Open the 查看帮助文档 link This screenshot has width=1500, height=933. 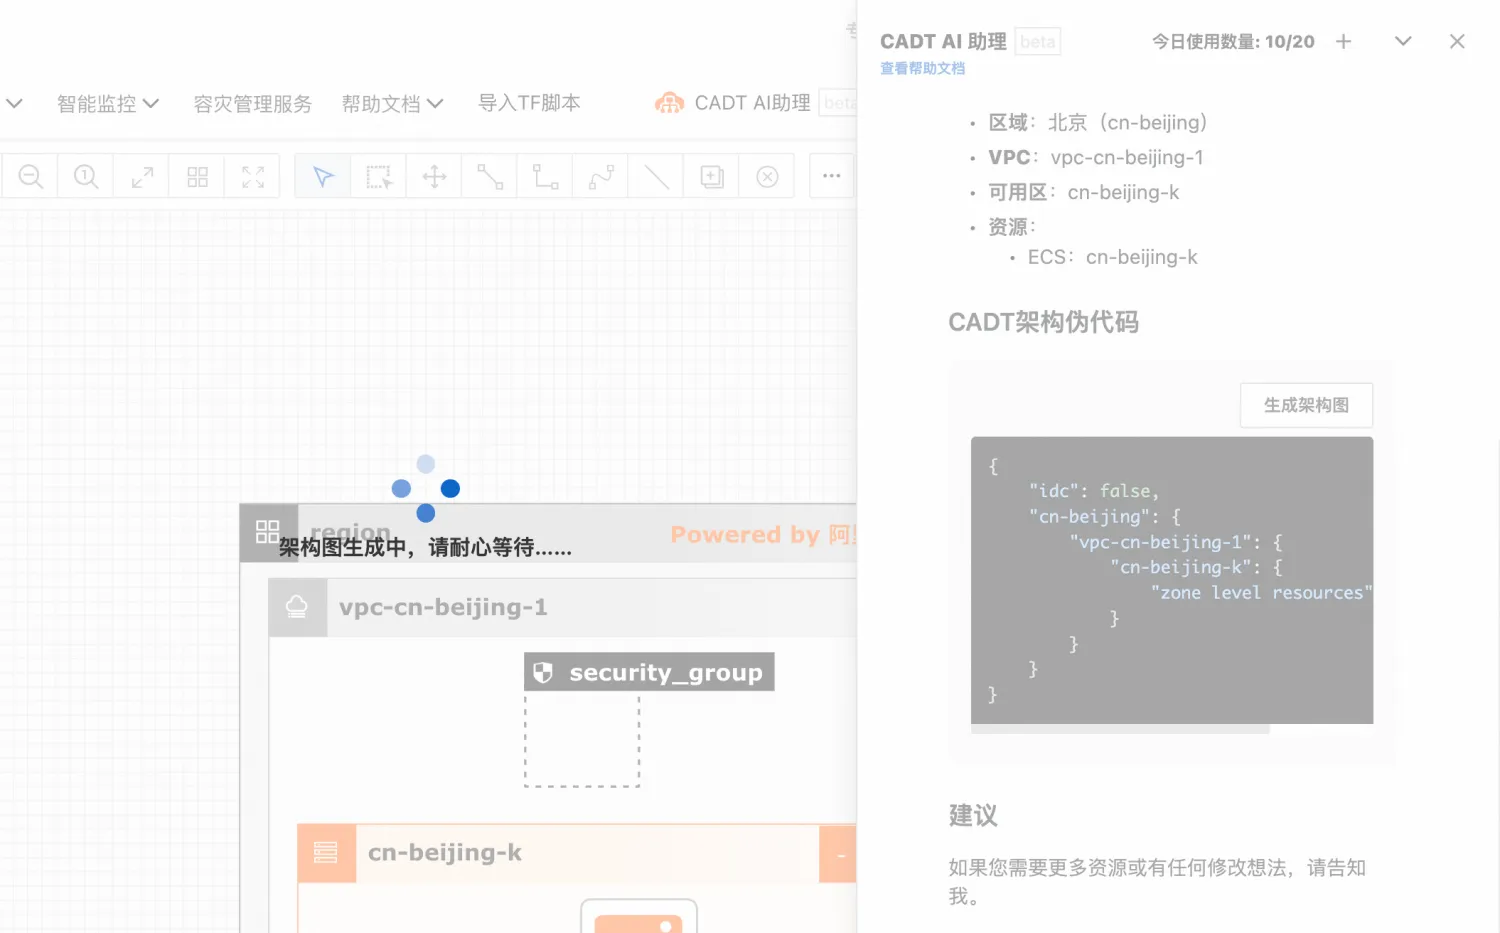922,68
